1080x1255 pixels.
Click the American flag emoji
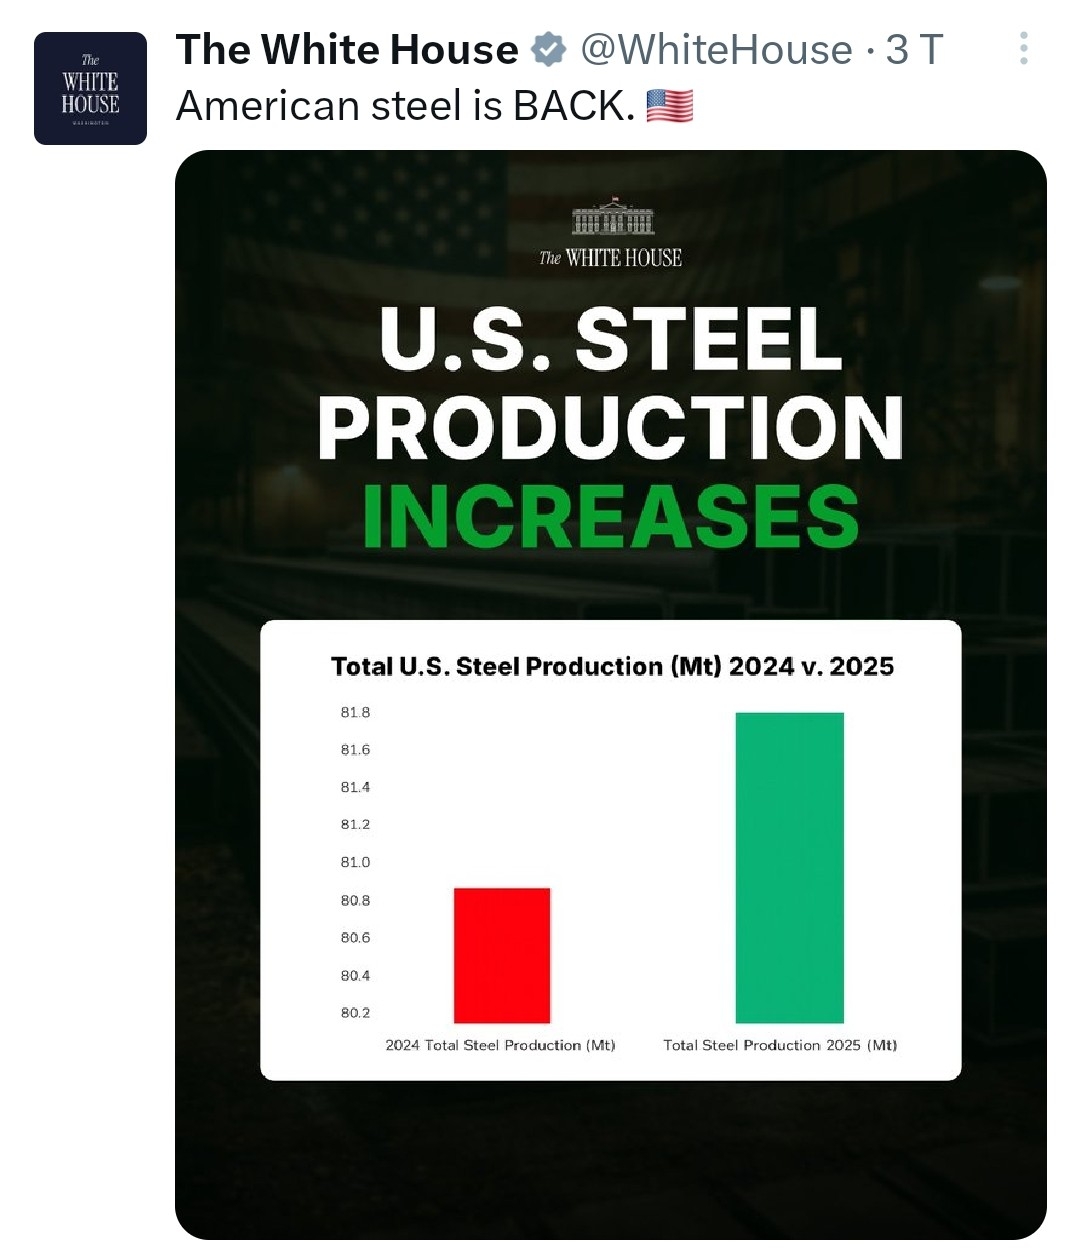[669, 105]
